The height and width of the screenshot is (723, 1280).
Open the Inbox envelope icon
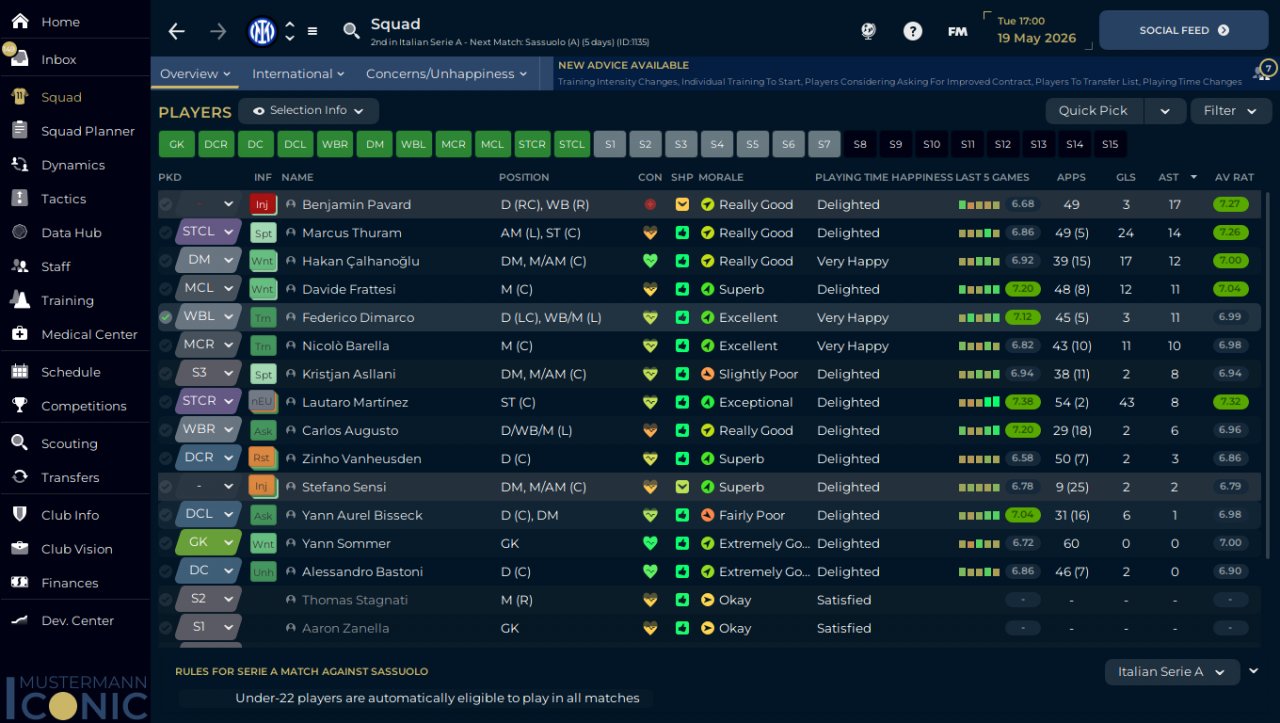[x=20, y=59]
